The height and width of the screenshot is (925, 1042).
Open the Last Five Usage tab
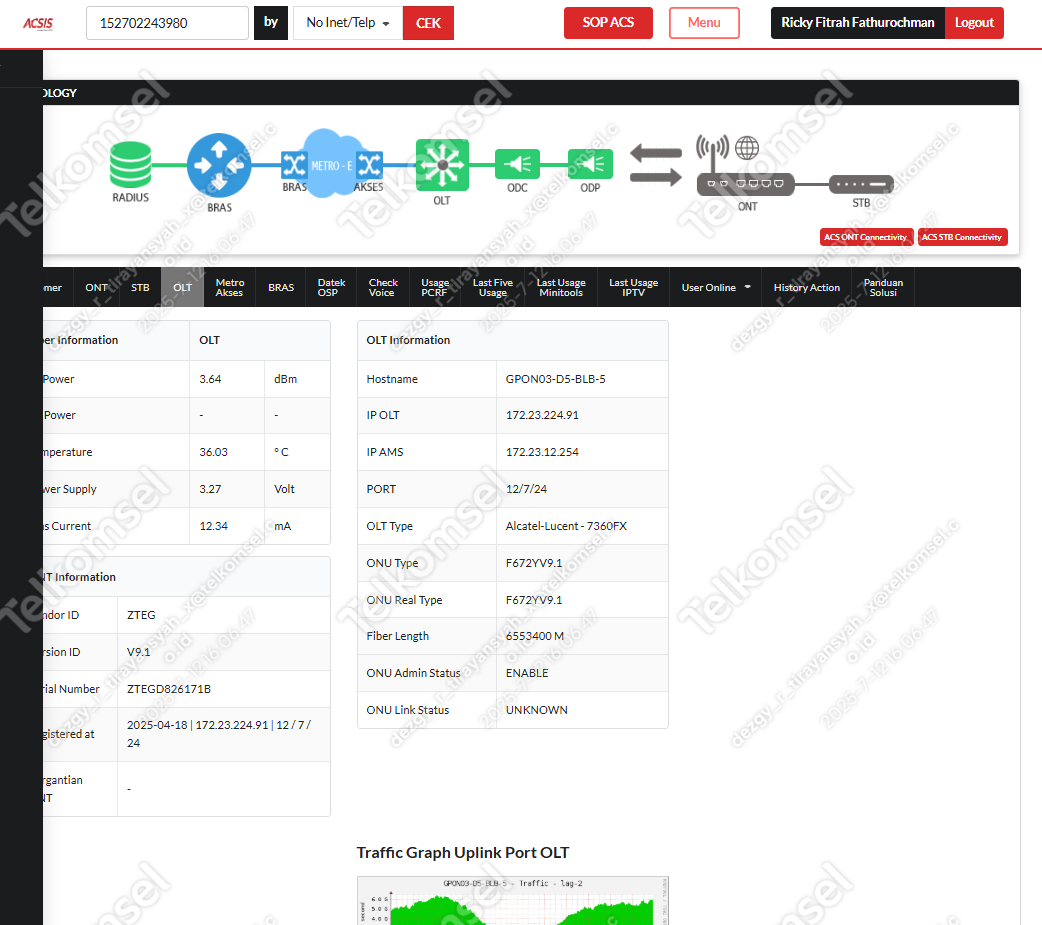[x=492, y=287]
